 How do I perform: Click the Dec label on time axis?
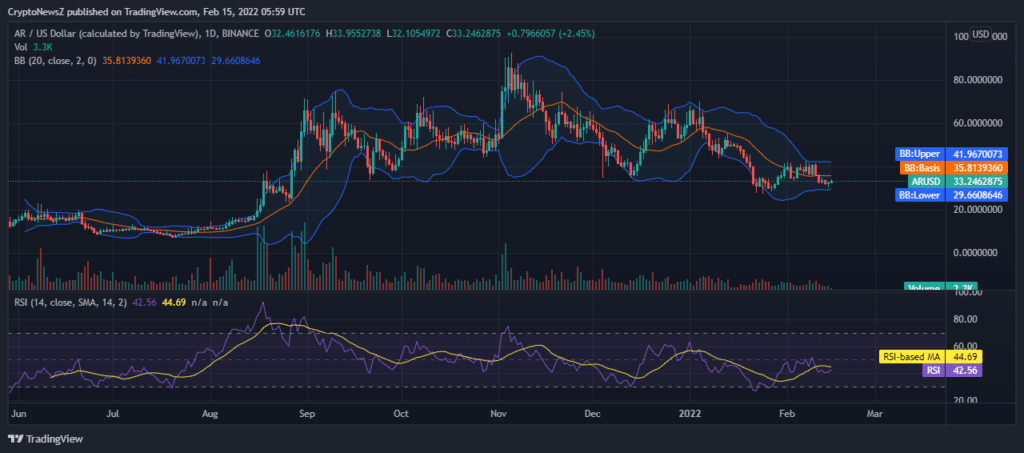click(x=592, y=413)
